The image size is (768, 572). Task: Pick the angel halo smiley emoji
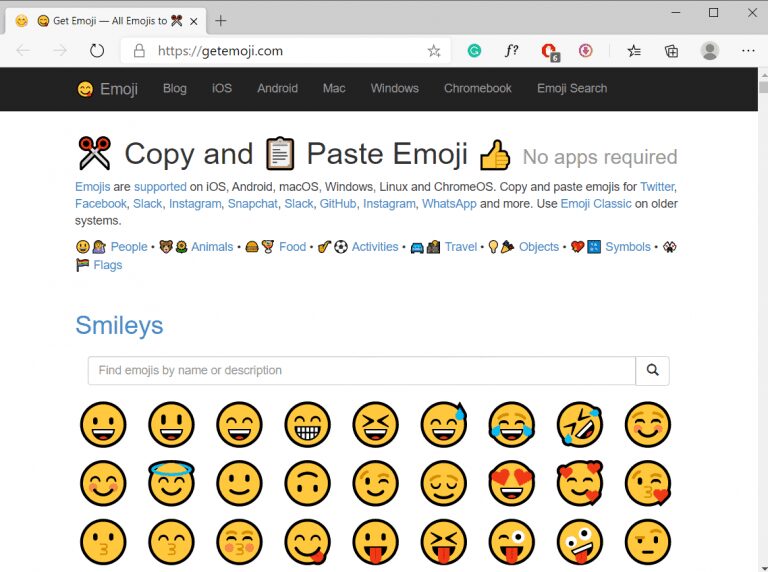click(171, 483)
